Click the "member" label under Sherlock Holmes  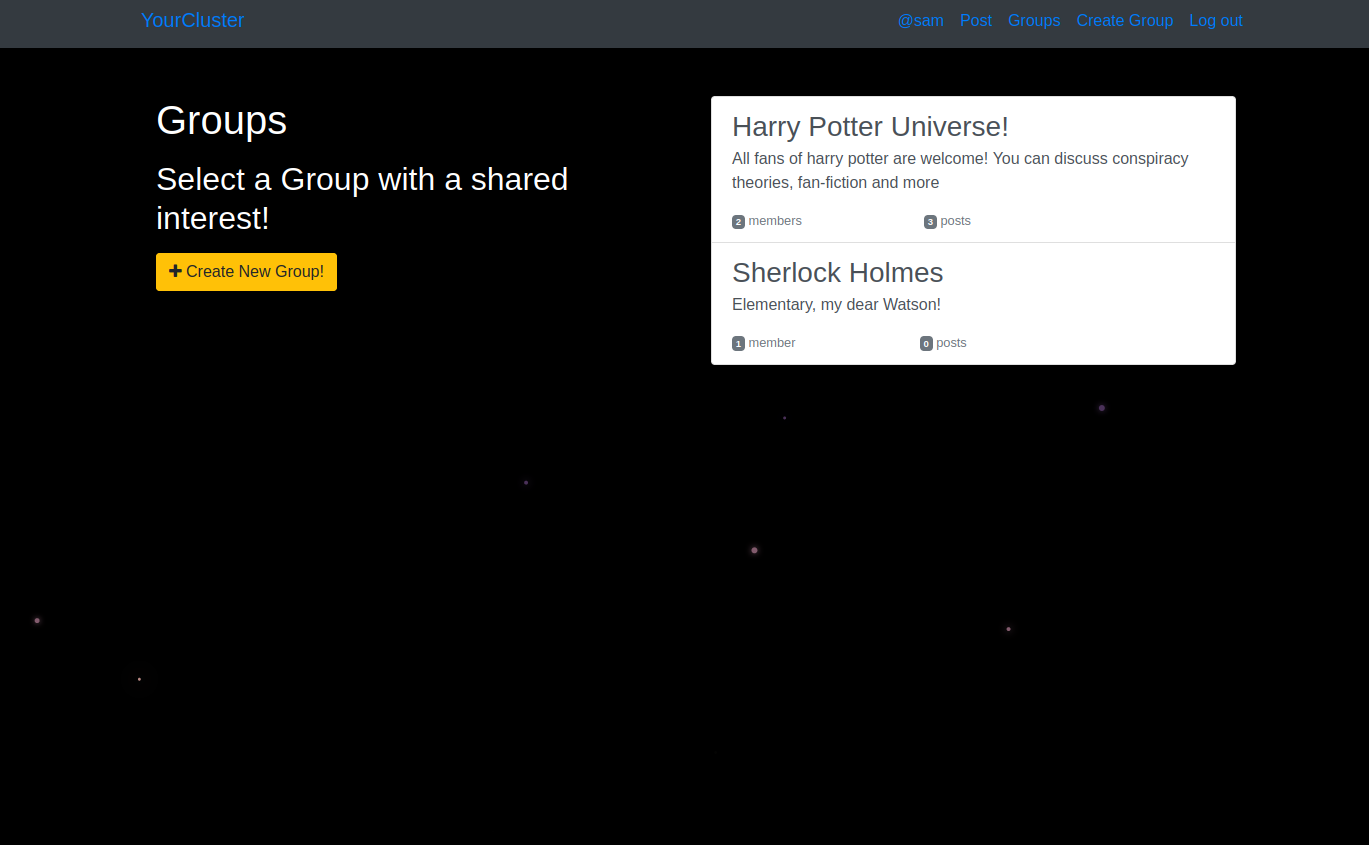(x=771, y=342)
